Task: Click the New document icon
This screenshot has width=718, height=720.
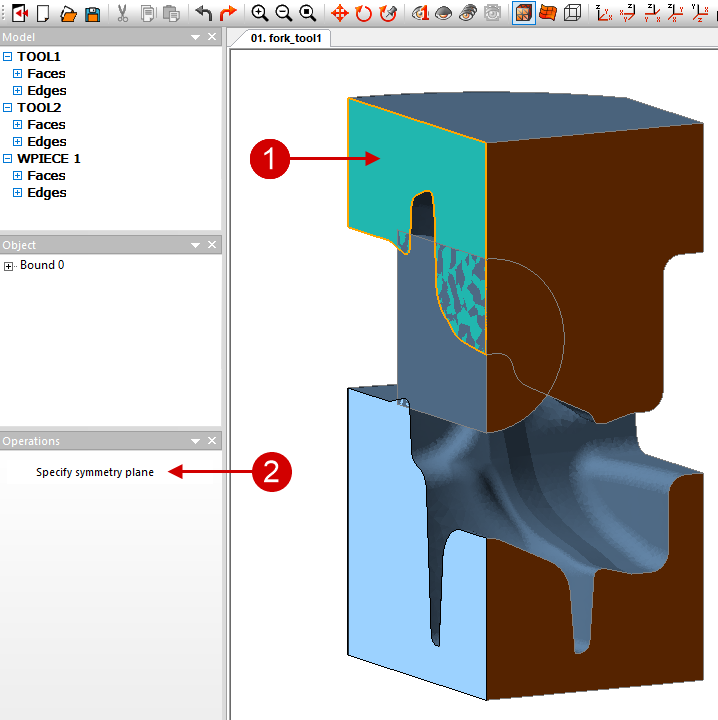Action: [43, 13]
